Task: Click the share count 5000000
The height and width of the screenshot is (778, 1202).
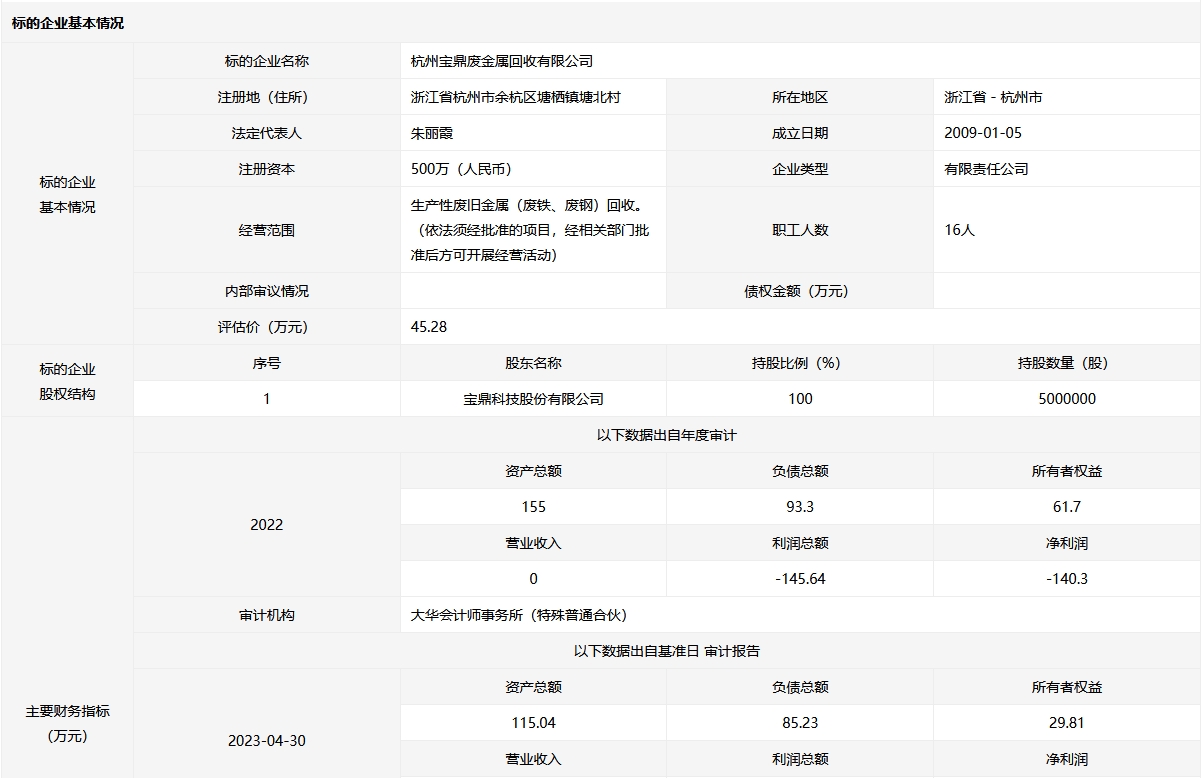Action: click(x=1067, y=399)
